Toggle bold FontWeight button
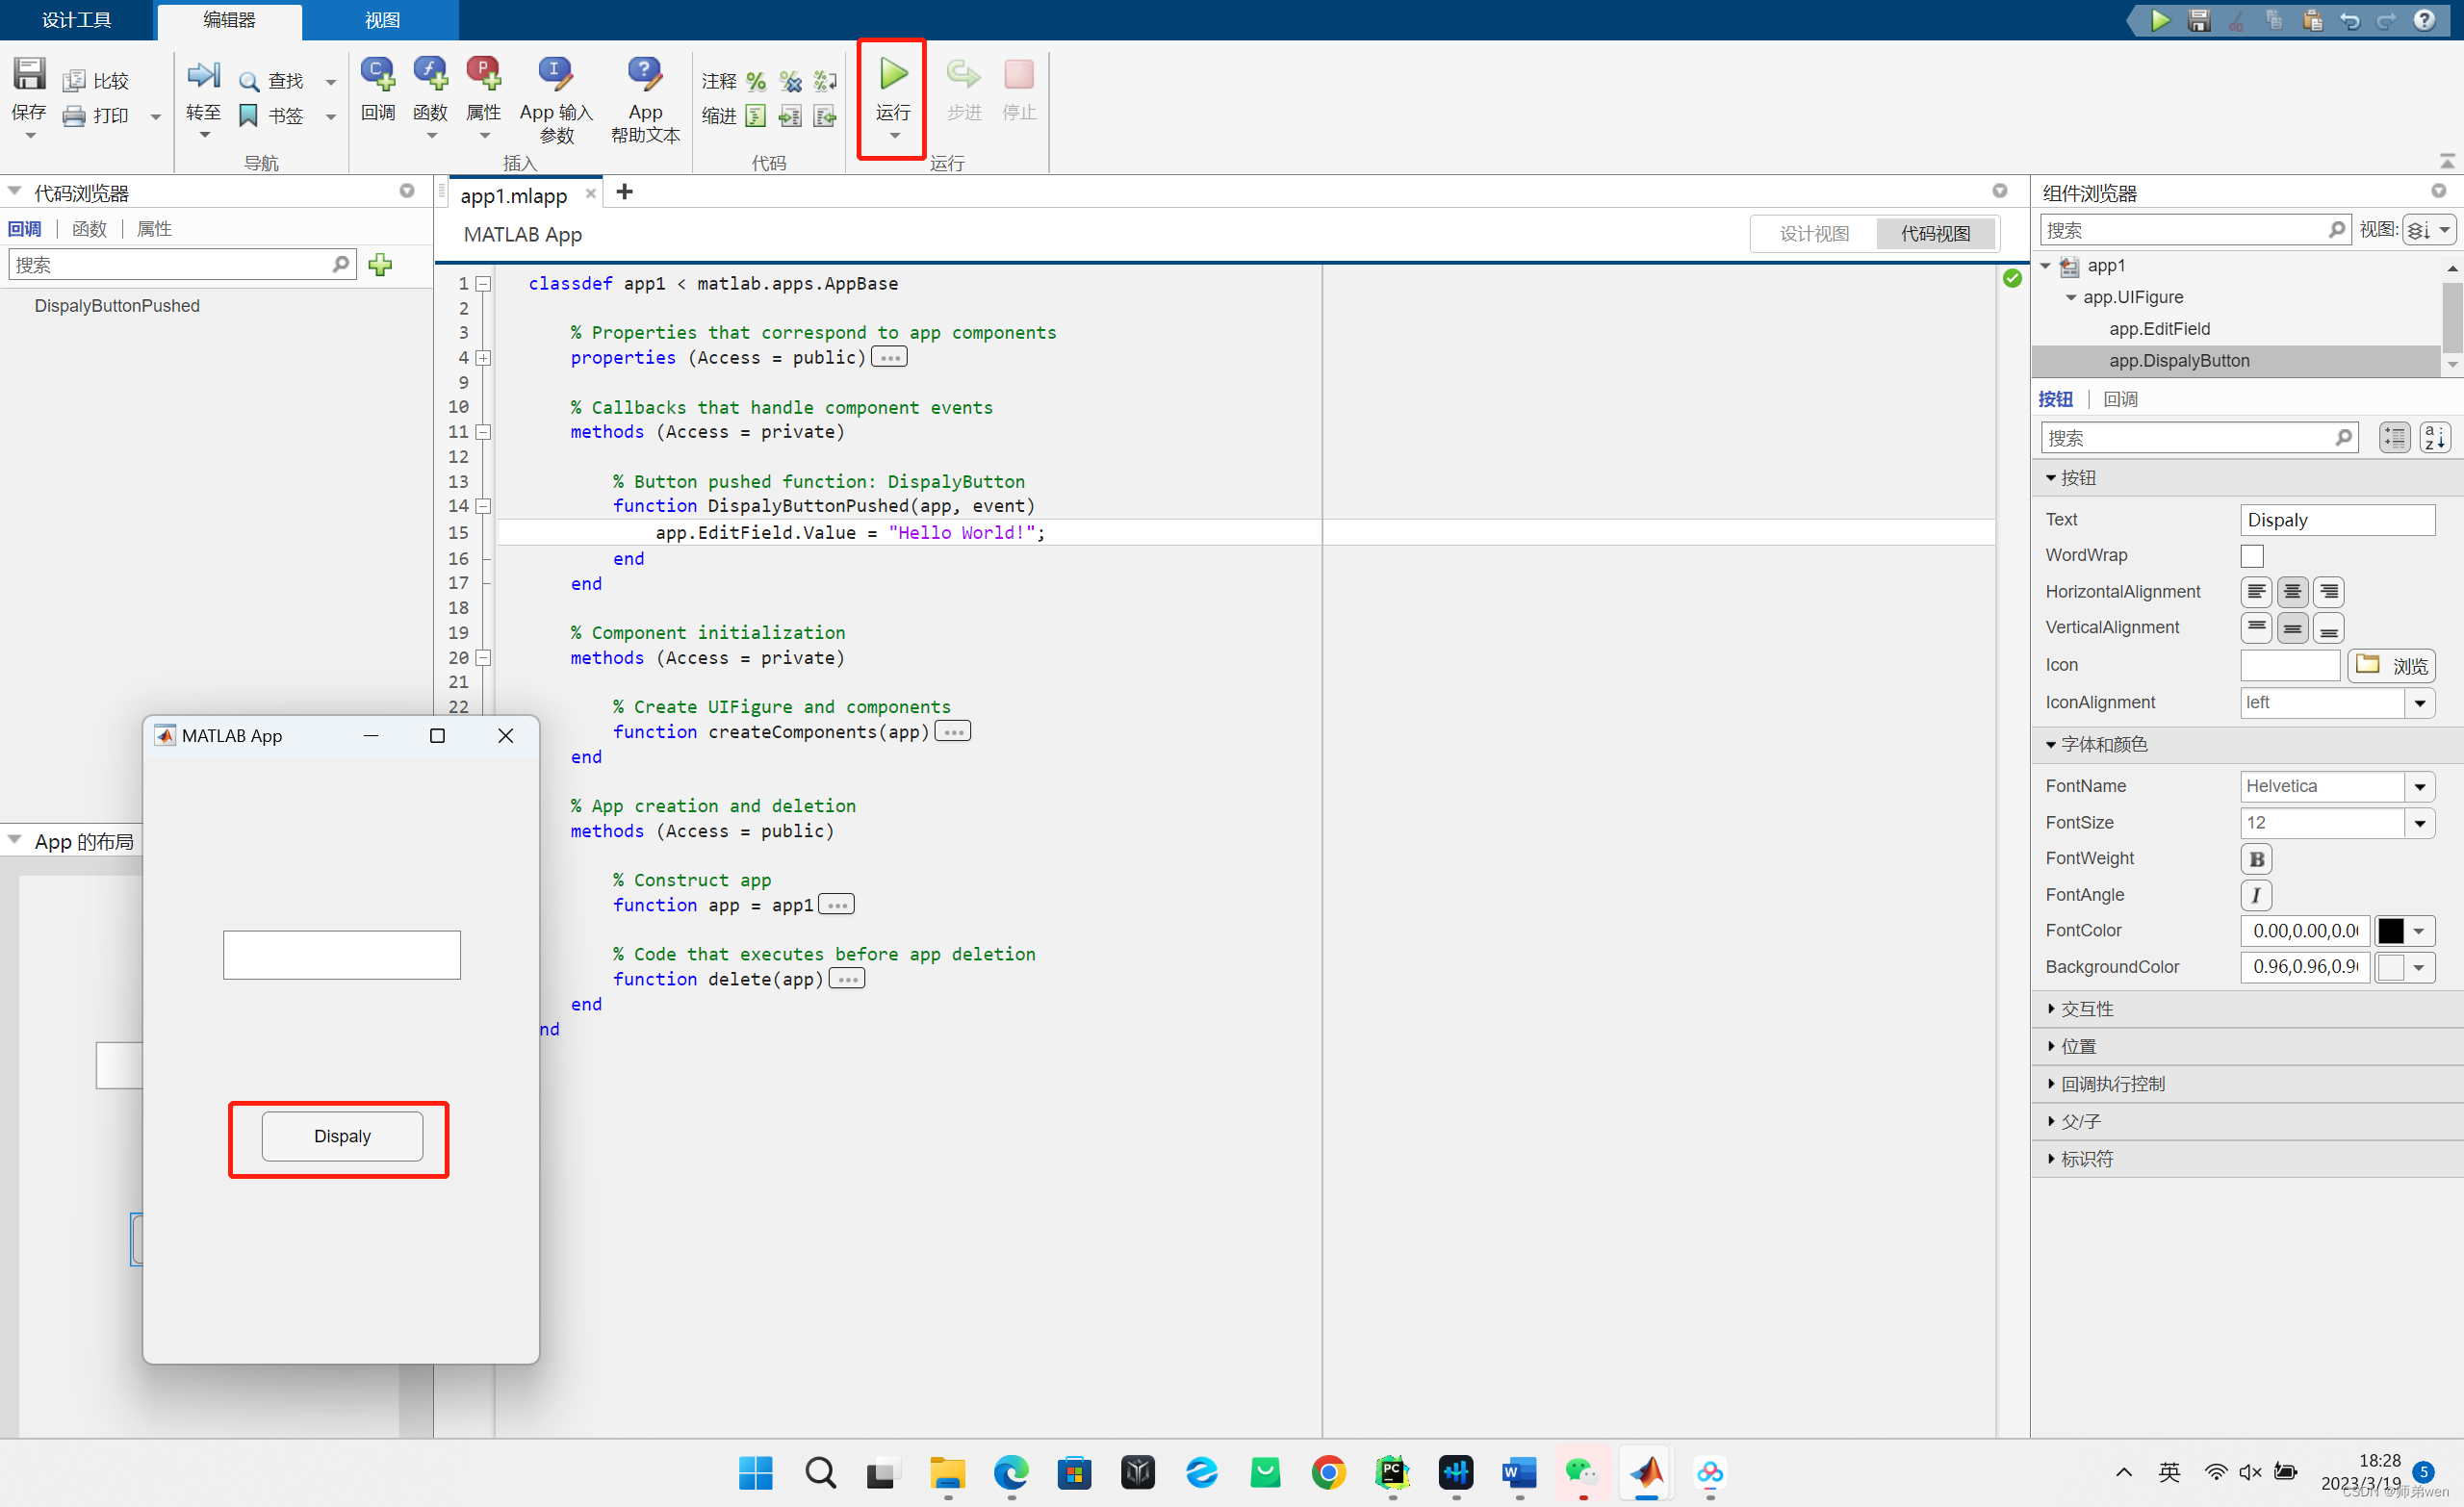 (x=2256, y=859)
